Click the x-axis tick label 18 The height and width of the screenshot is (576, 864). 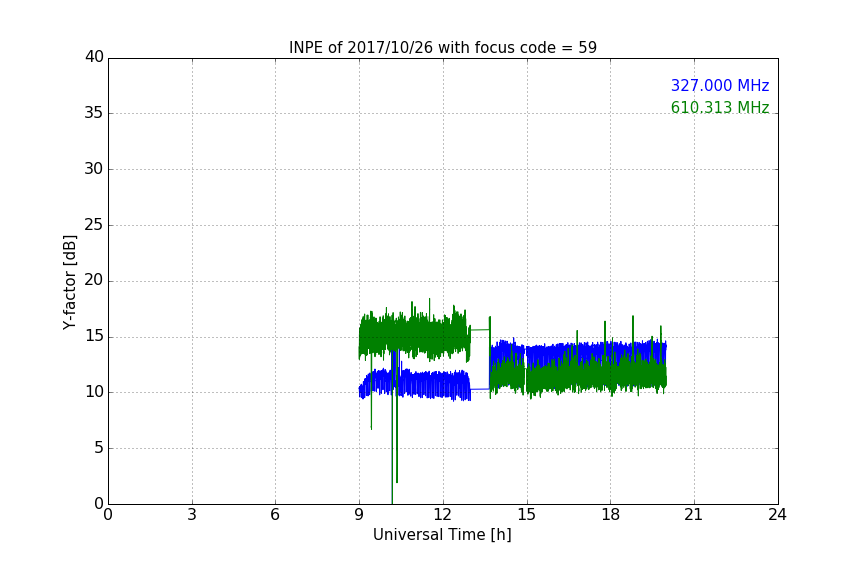coord(611,515)
